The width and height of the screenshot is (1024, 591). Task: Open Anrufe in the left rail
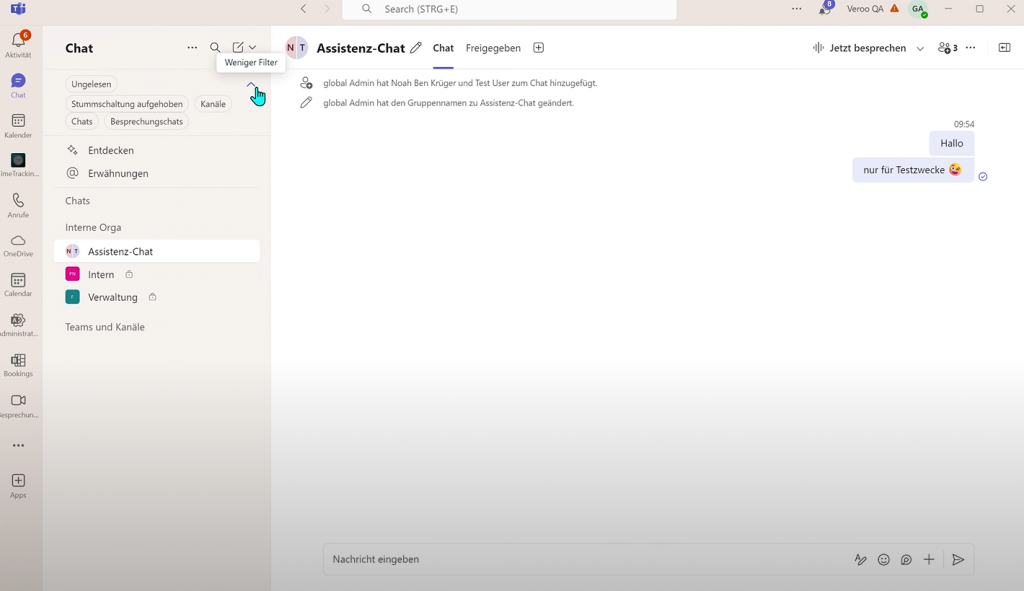(x=18, y=205)
